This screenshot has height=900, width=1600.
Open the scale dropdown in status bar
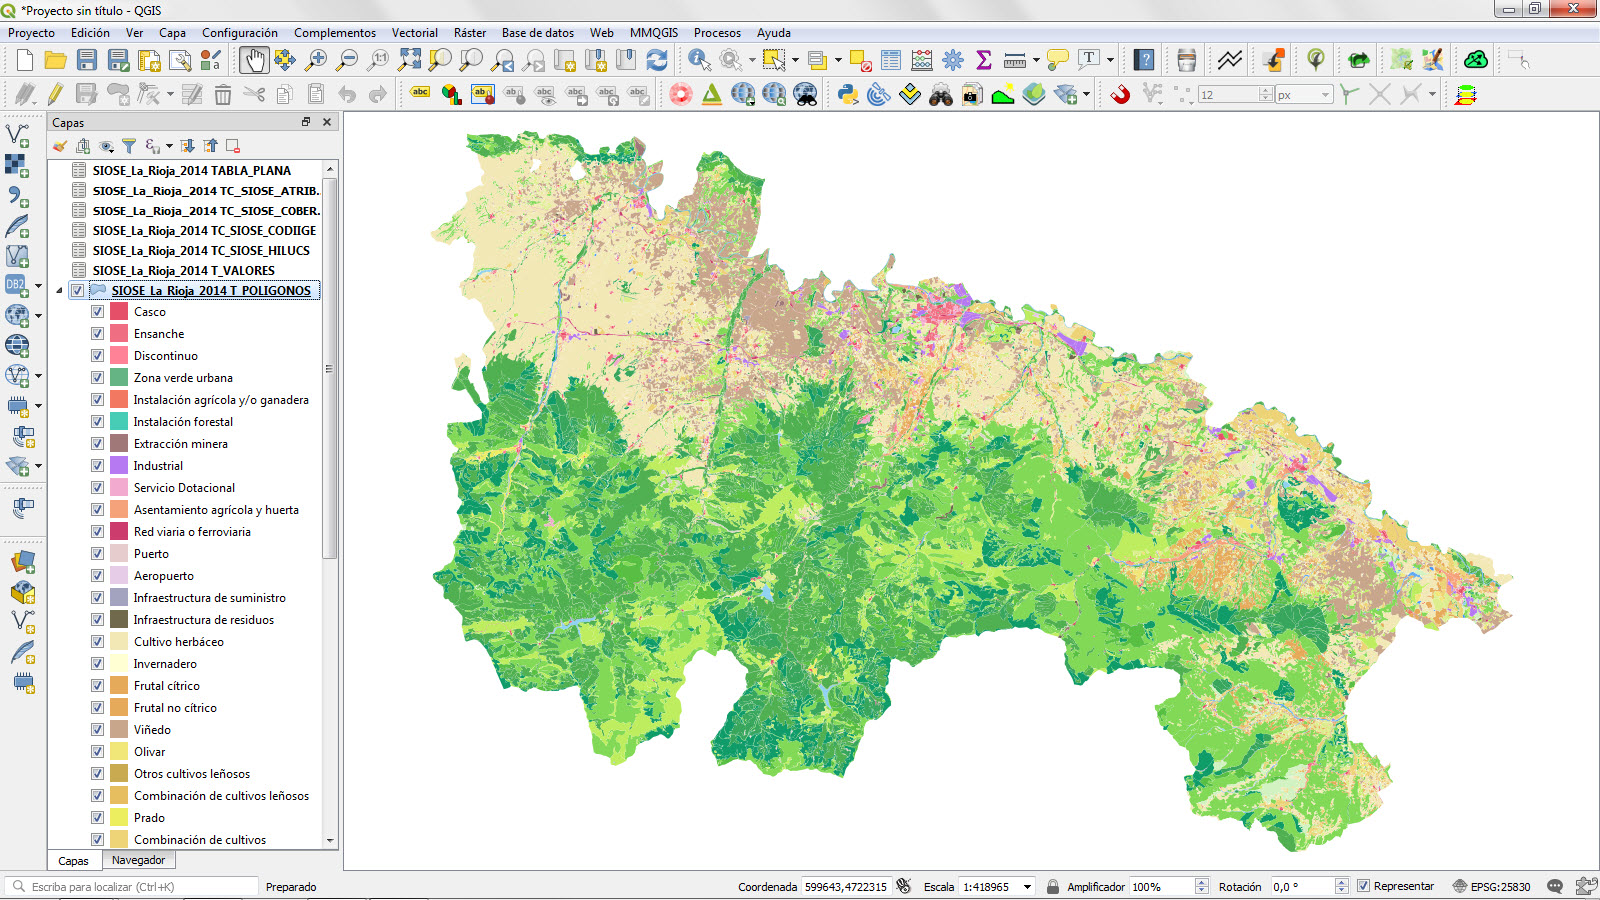1027,887
